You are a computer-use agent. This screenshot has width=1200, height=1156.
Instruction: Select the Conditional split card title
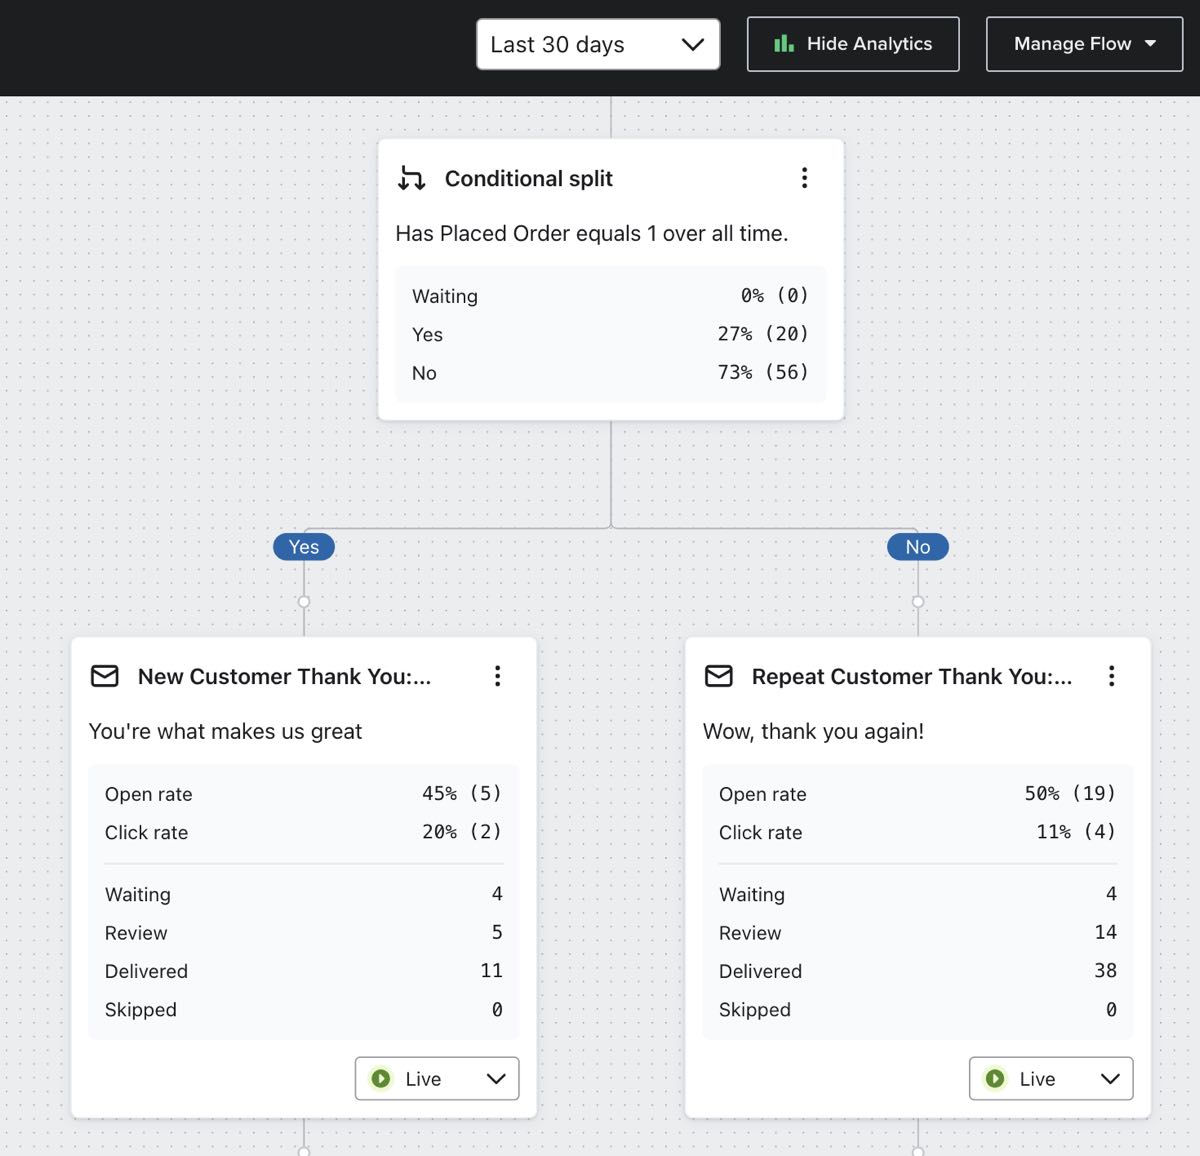pyautogui.click(x=529, y=178)
